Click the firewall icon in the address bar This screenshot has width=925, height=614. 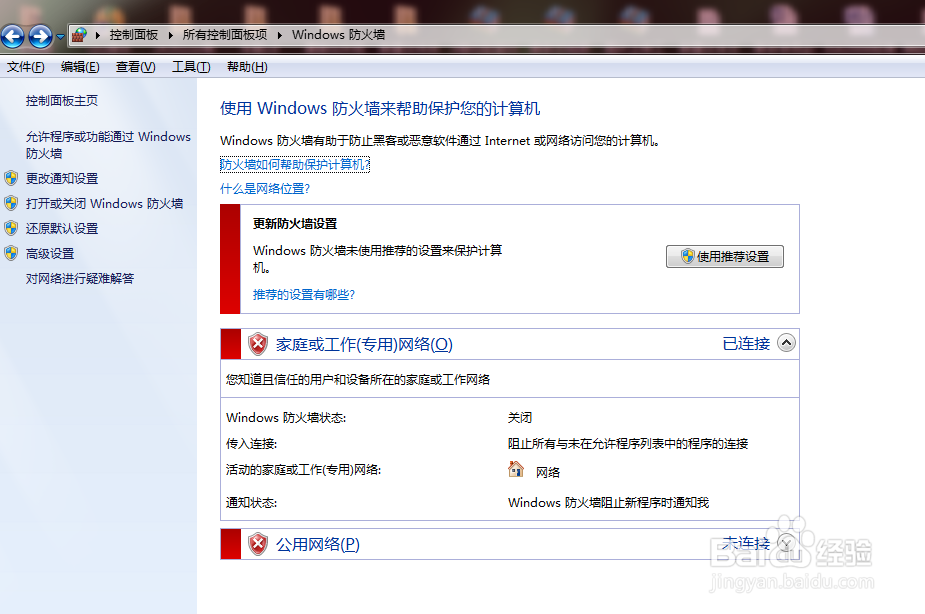click(77, 35)
